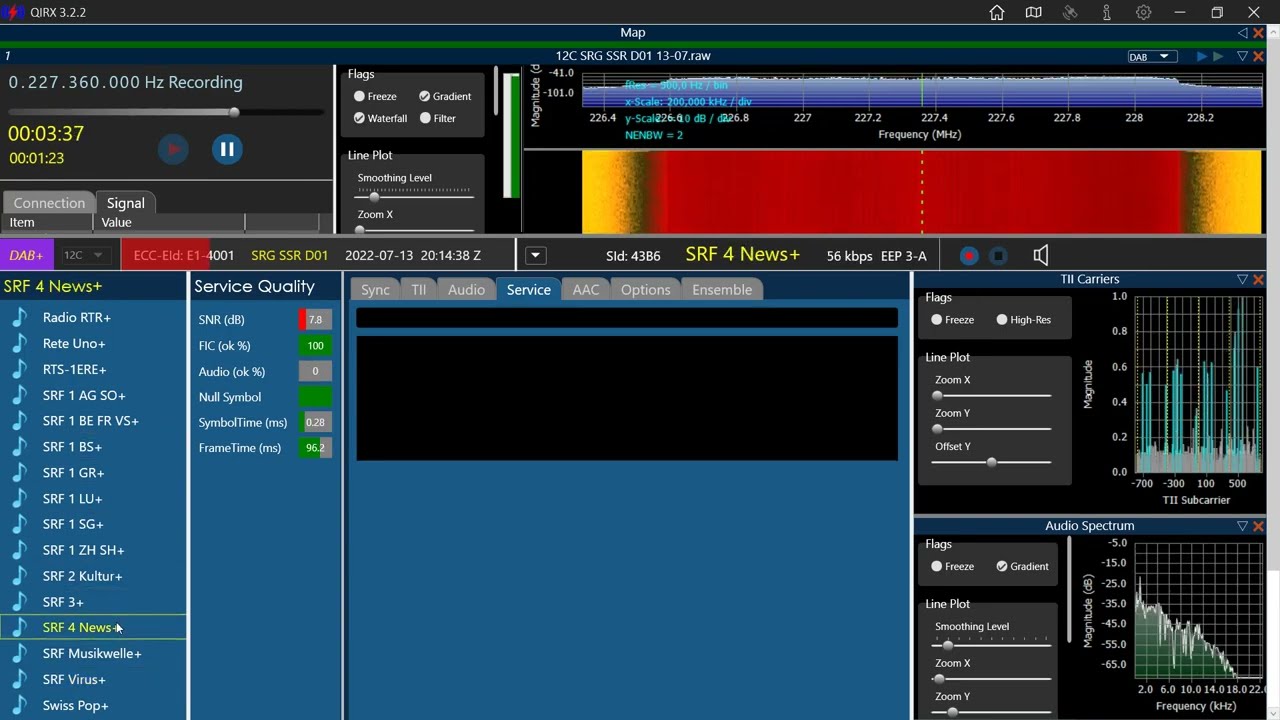Viewport: 1280px width, 720px height.
Task: Adjust the RF spectrum Smoothing Level slider
Action: click(413, 196)
